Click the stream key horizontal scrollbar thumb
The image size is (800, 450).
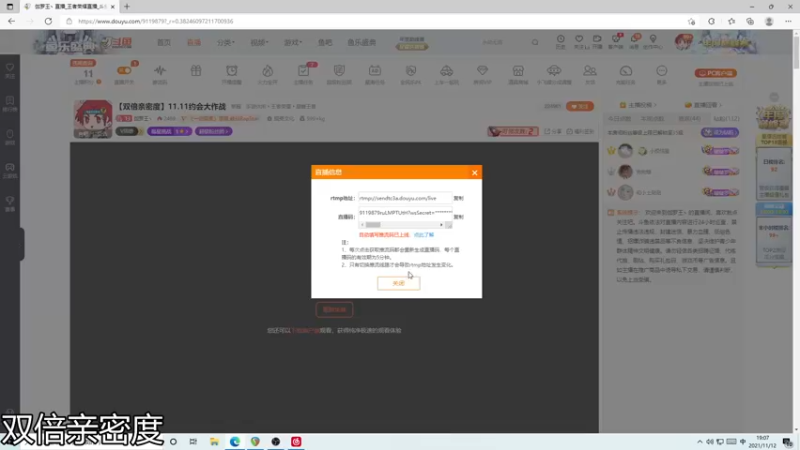click(373, 225)
